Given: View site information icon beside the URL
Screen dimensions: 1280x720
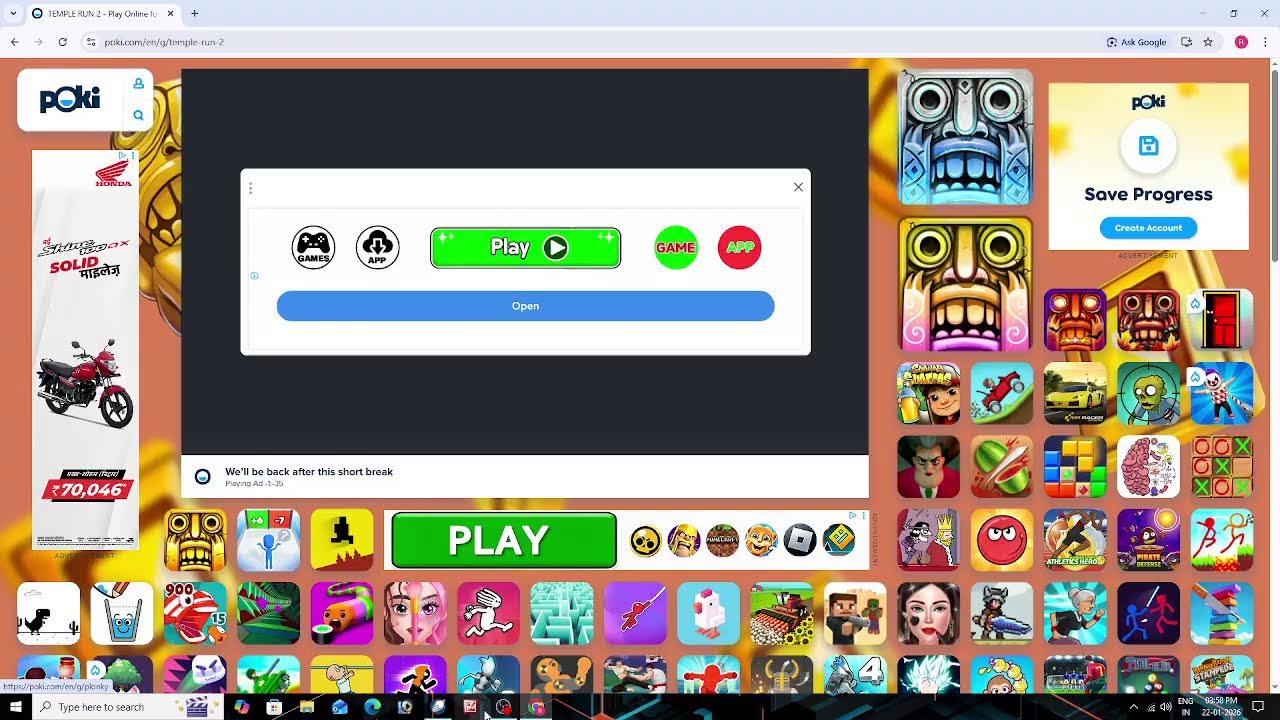Looking at the screenshot, I should pyautogui.click(x=90, y=42).
